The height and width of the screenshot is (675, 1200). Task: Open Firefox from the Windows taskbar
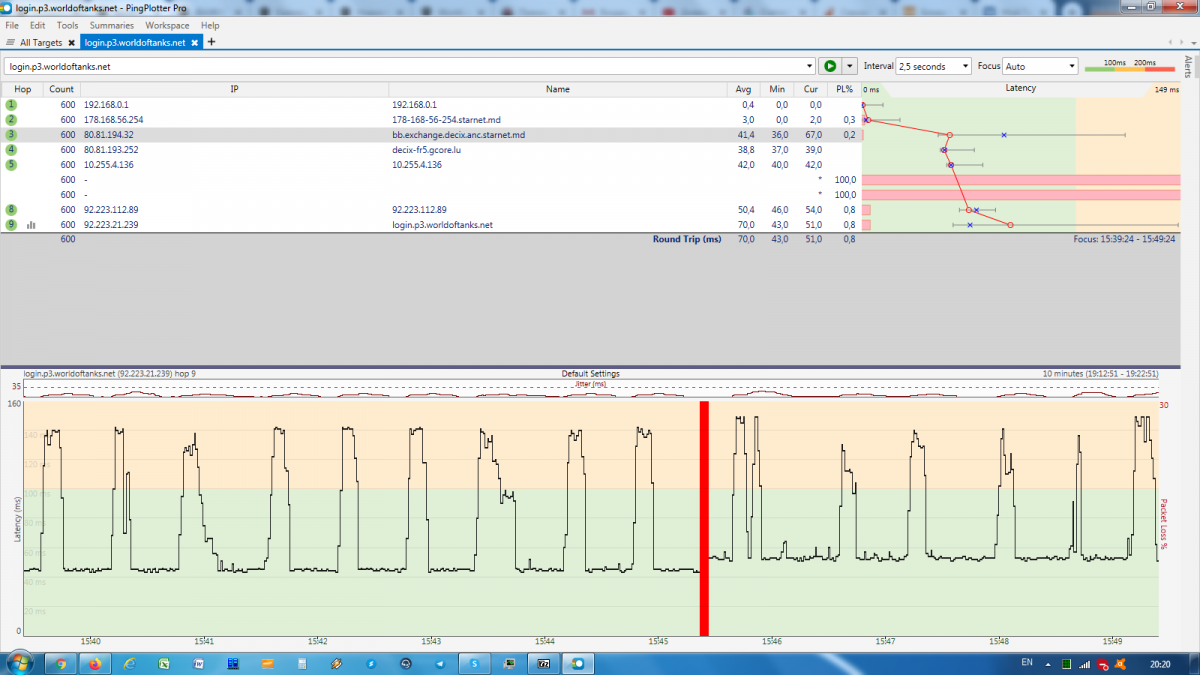[x=95, y=663]
